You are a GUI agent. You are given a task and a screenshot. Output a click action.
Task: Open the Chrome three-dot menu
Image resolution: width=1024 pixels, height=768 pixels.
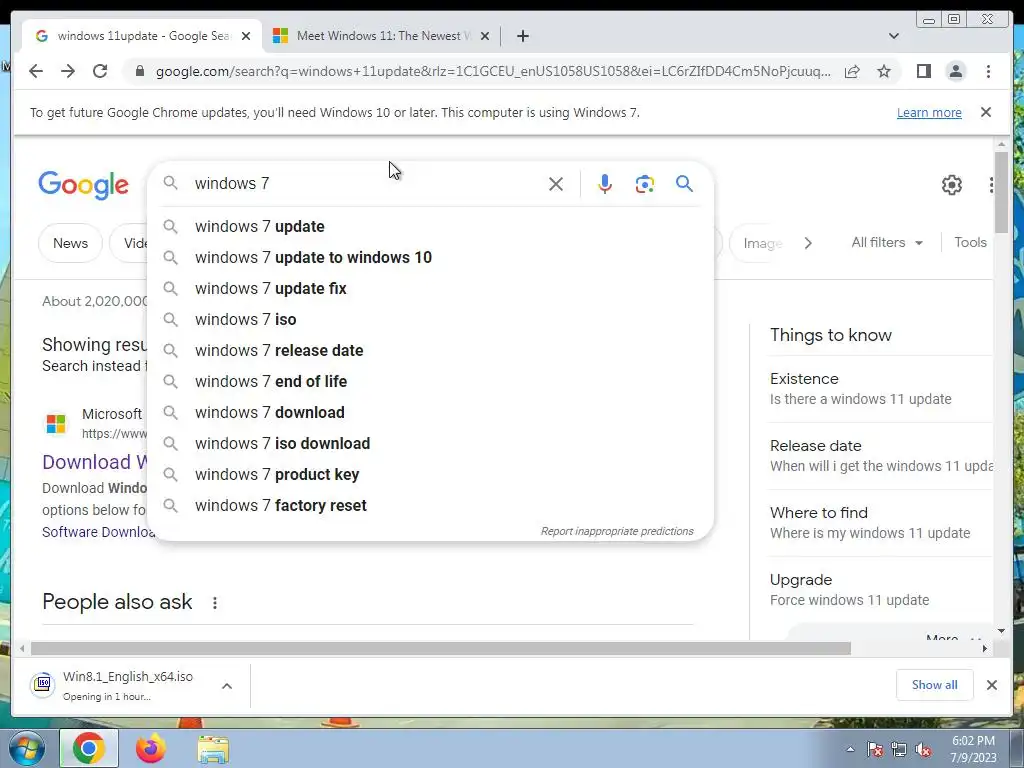989,71
